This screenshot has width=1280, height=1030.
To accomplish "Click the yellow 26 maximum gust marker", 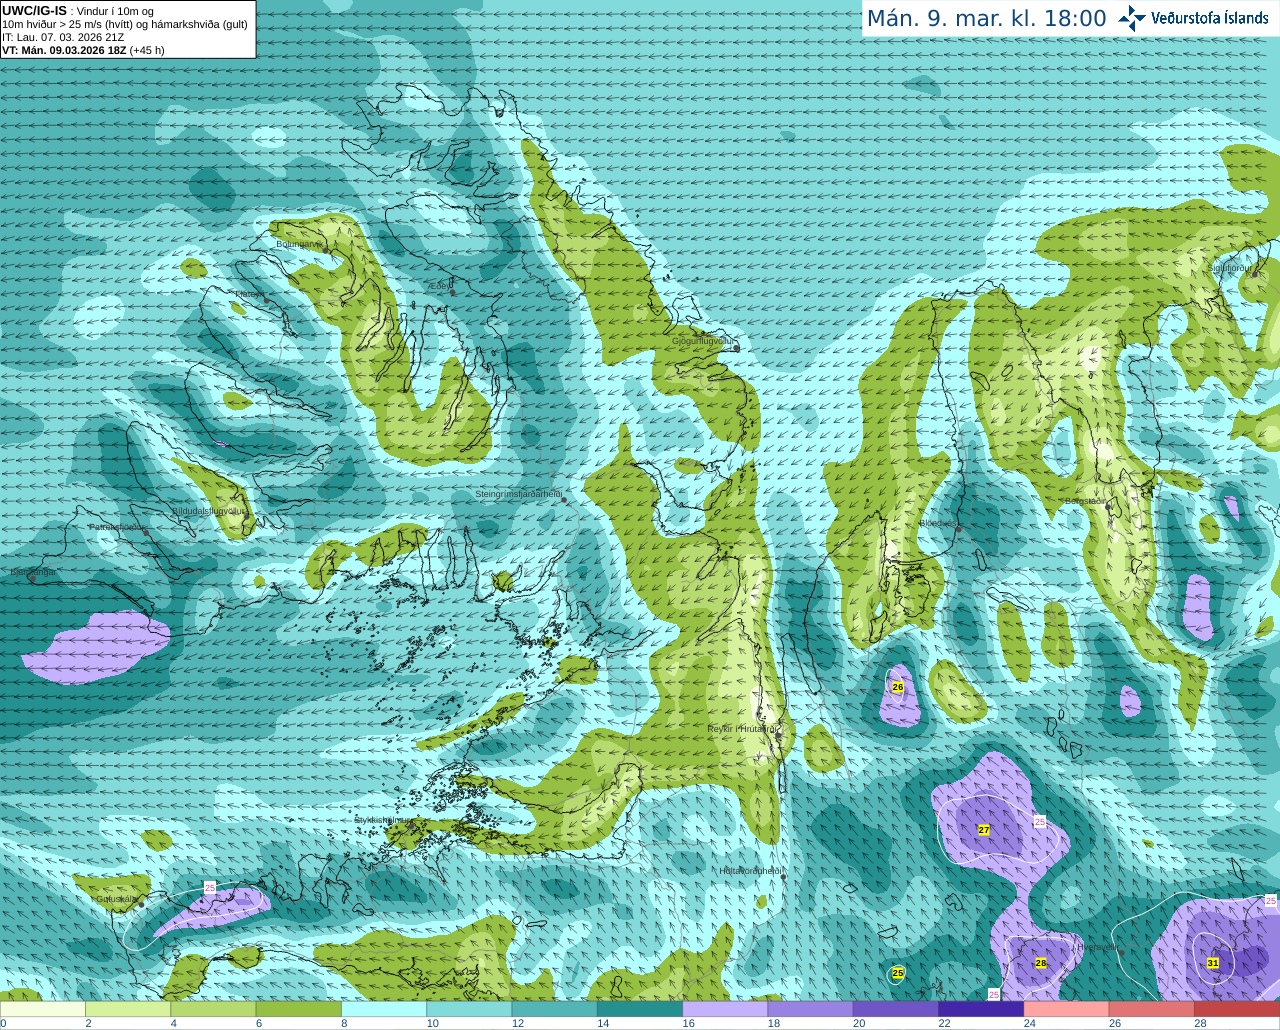I will point(898,687).
